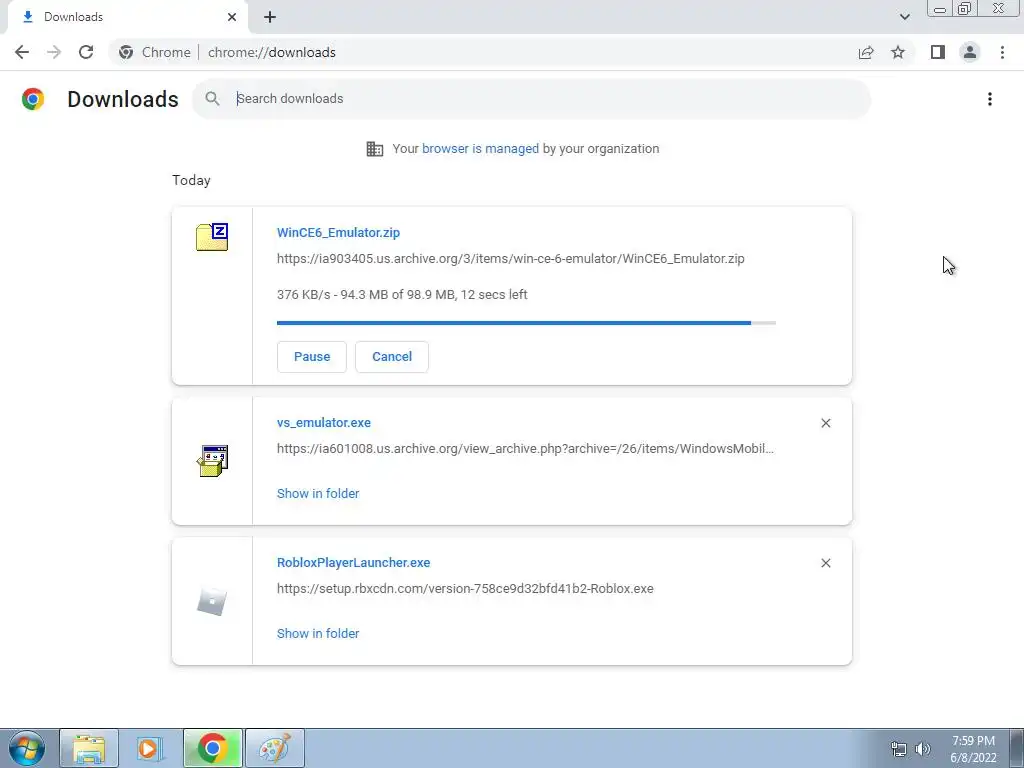The image size is (1024, 768).
Task: Pause the WinCE6_Emulator.zip download
Action: point(312,357)
